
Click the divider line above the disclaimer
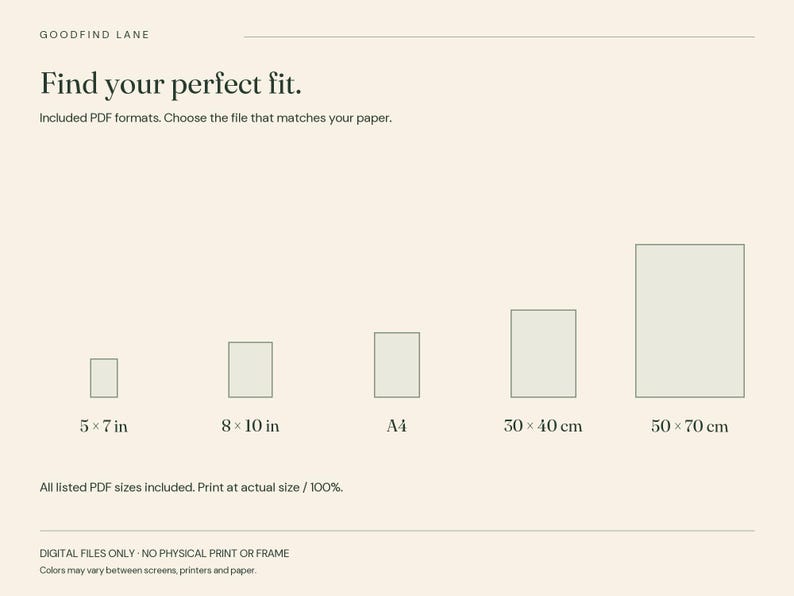point(397,531)
